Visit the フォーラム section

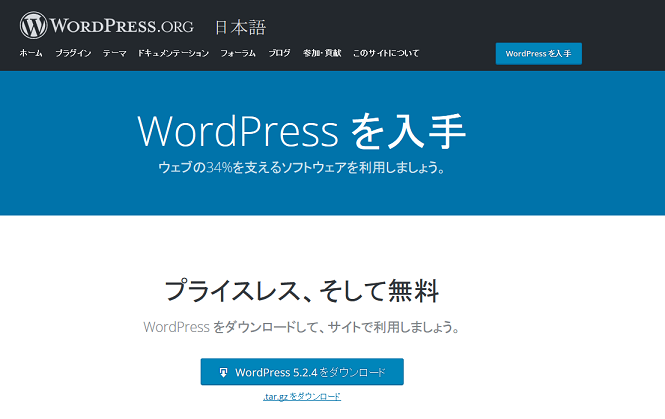[x=238, y=53]
